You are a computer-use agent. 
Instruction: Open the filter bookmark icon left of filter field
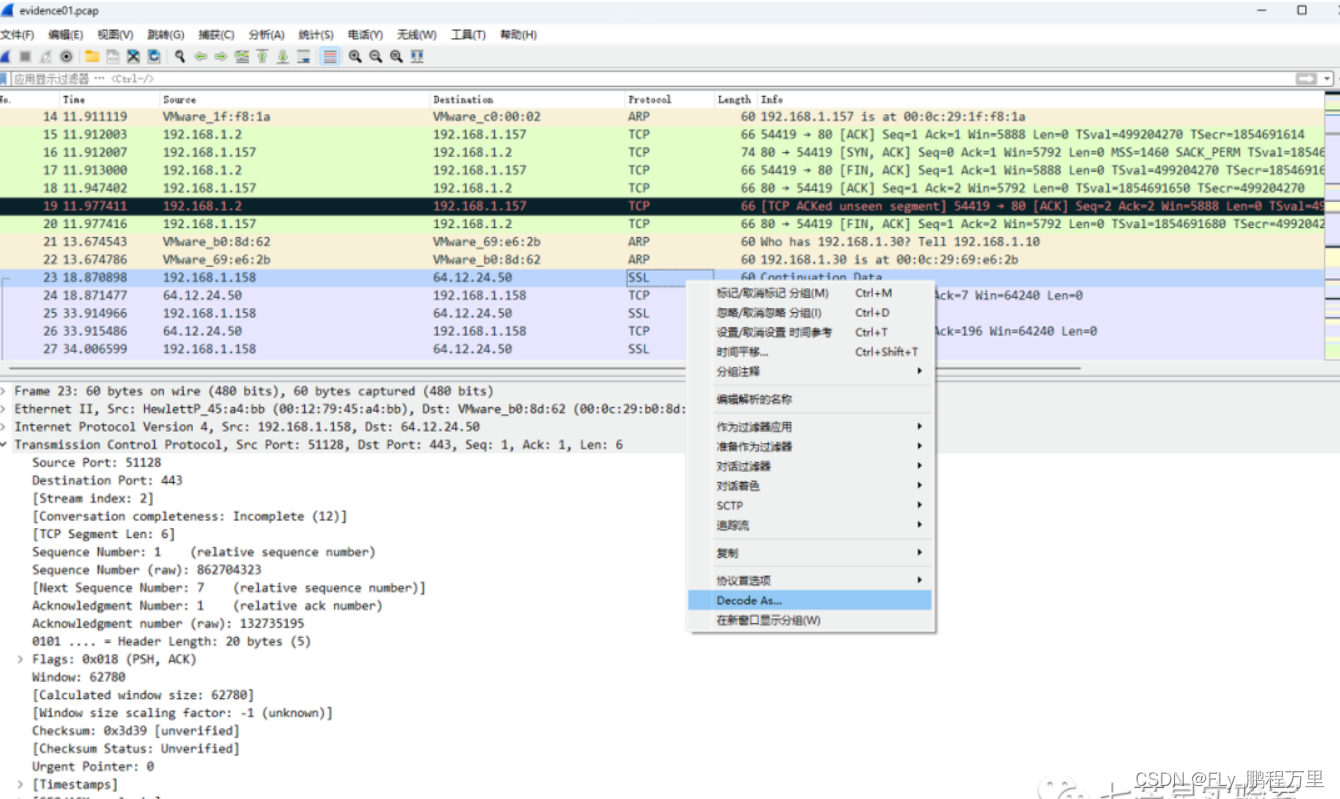click(4, 78)
